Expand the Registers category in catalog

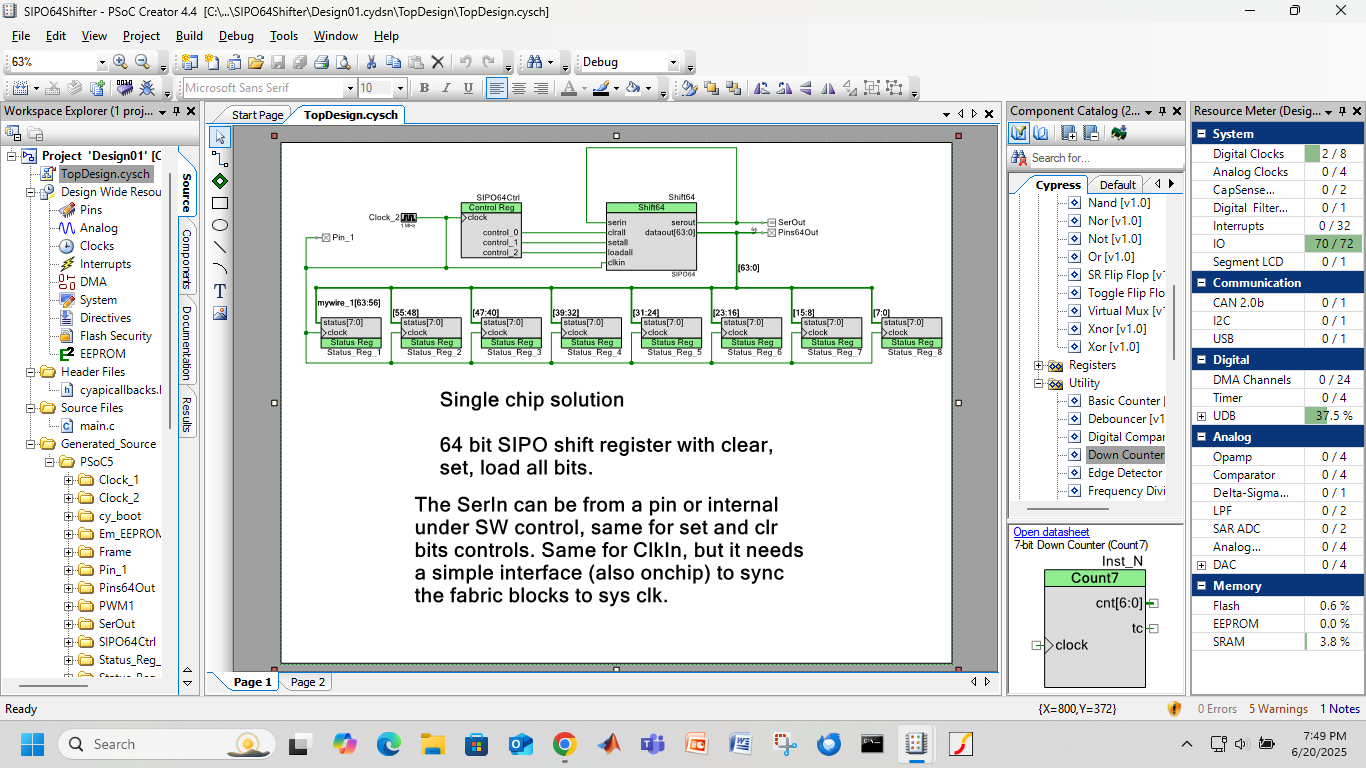[1038, 365]
